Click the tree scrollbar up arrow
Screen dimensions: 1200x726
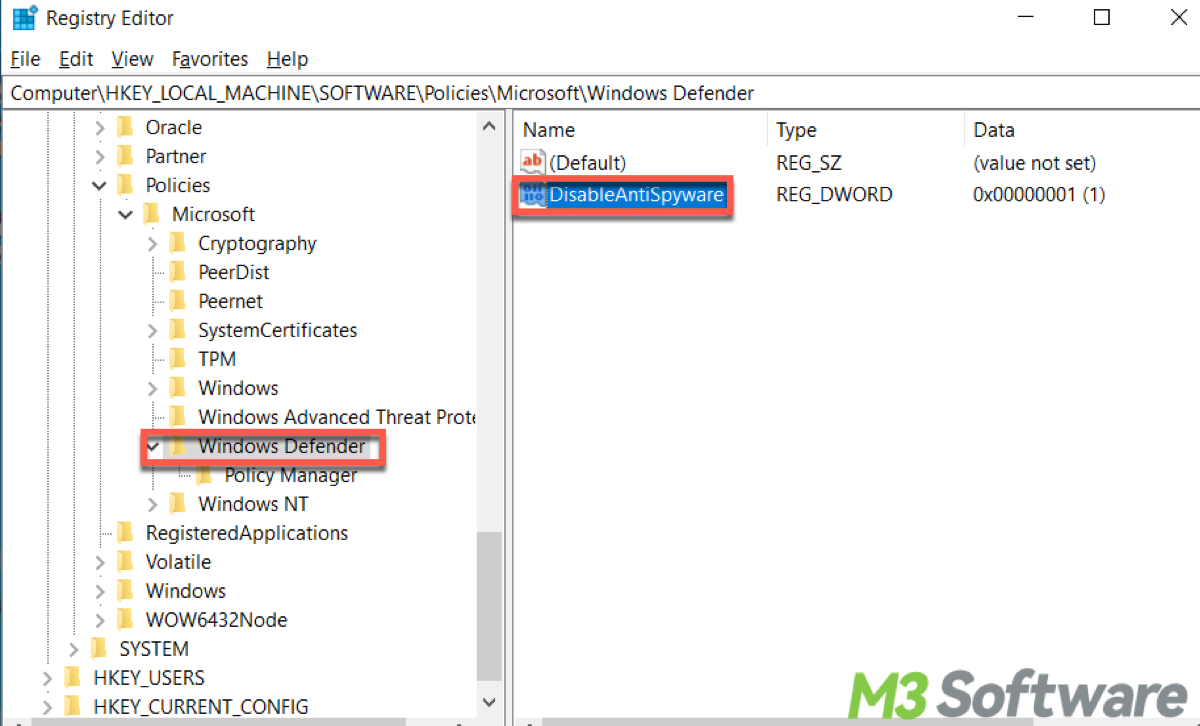[x=489, y=127]
